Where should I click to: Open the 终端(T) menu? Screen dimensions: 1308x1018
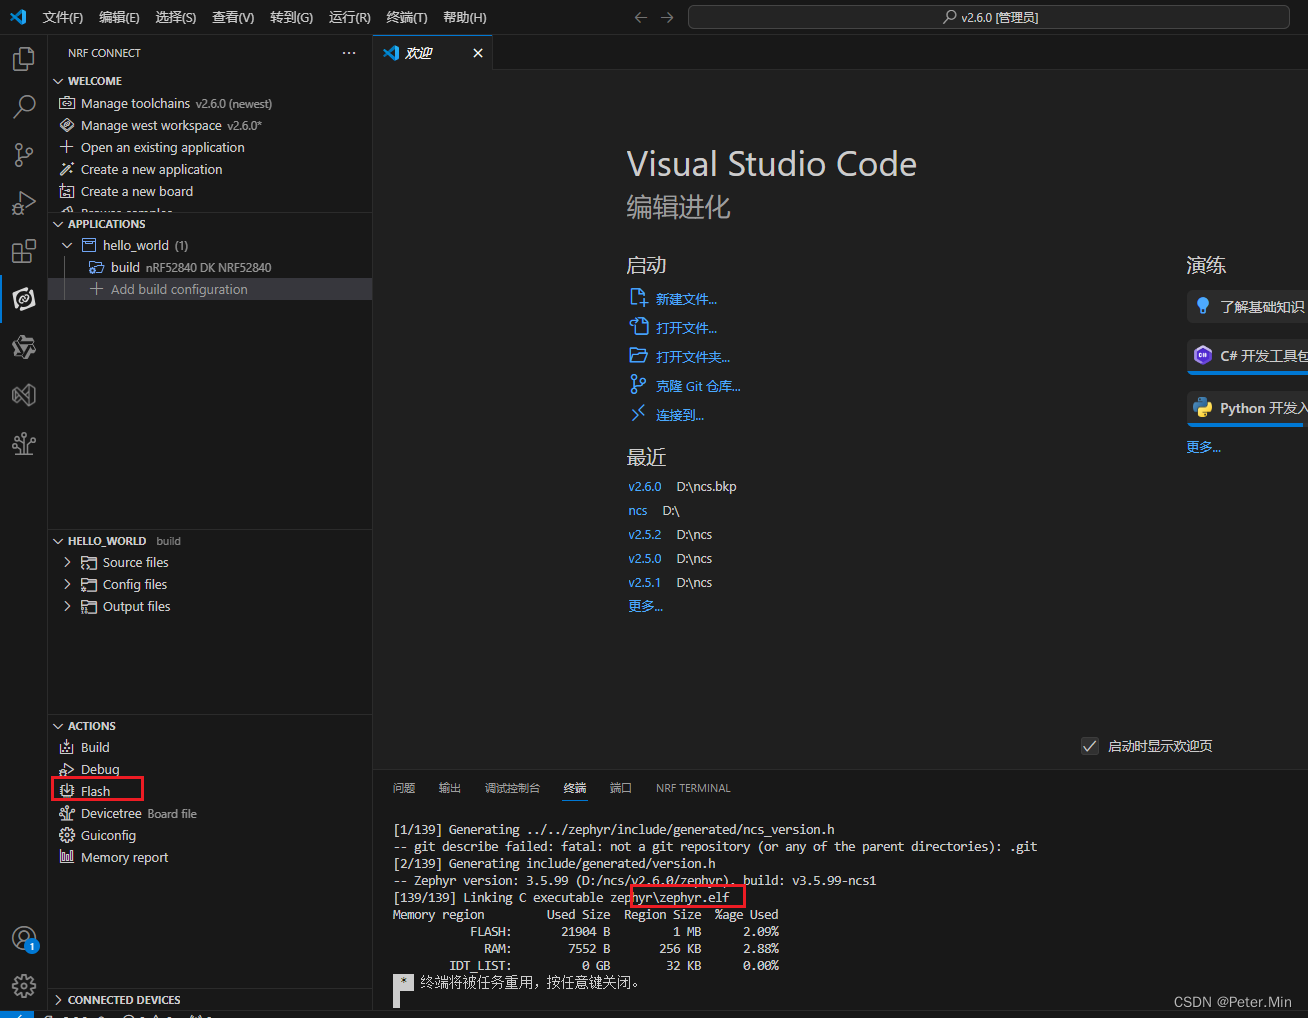click(x=407, y=17)
